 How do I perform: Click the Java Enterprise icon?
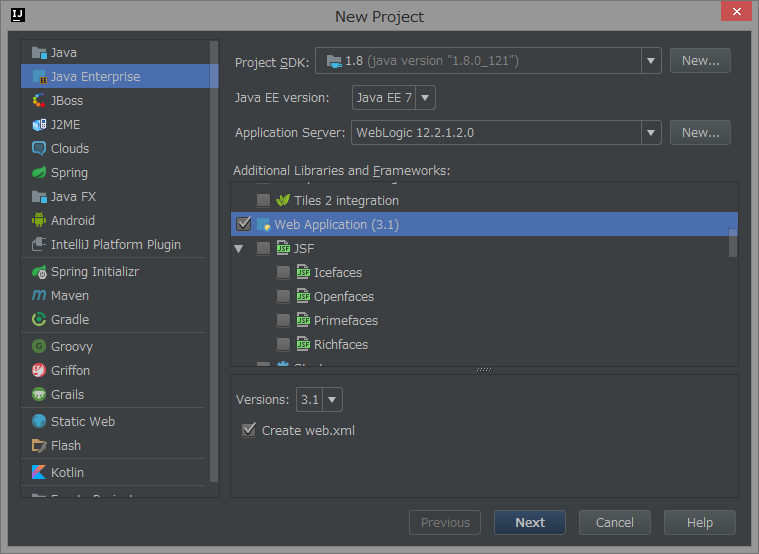tap(39, 77)
